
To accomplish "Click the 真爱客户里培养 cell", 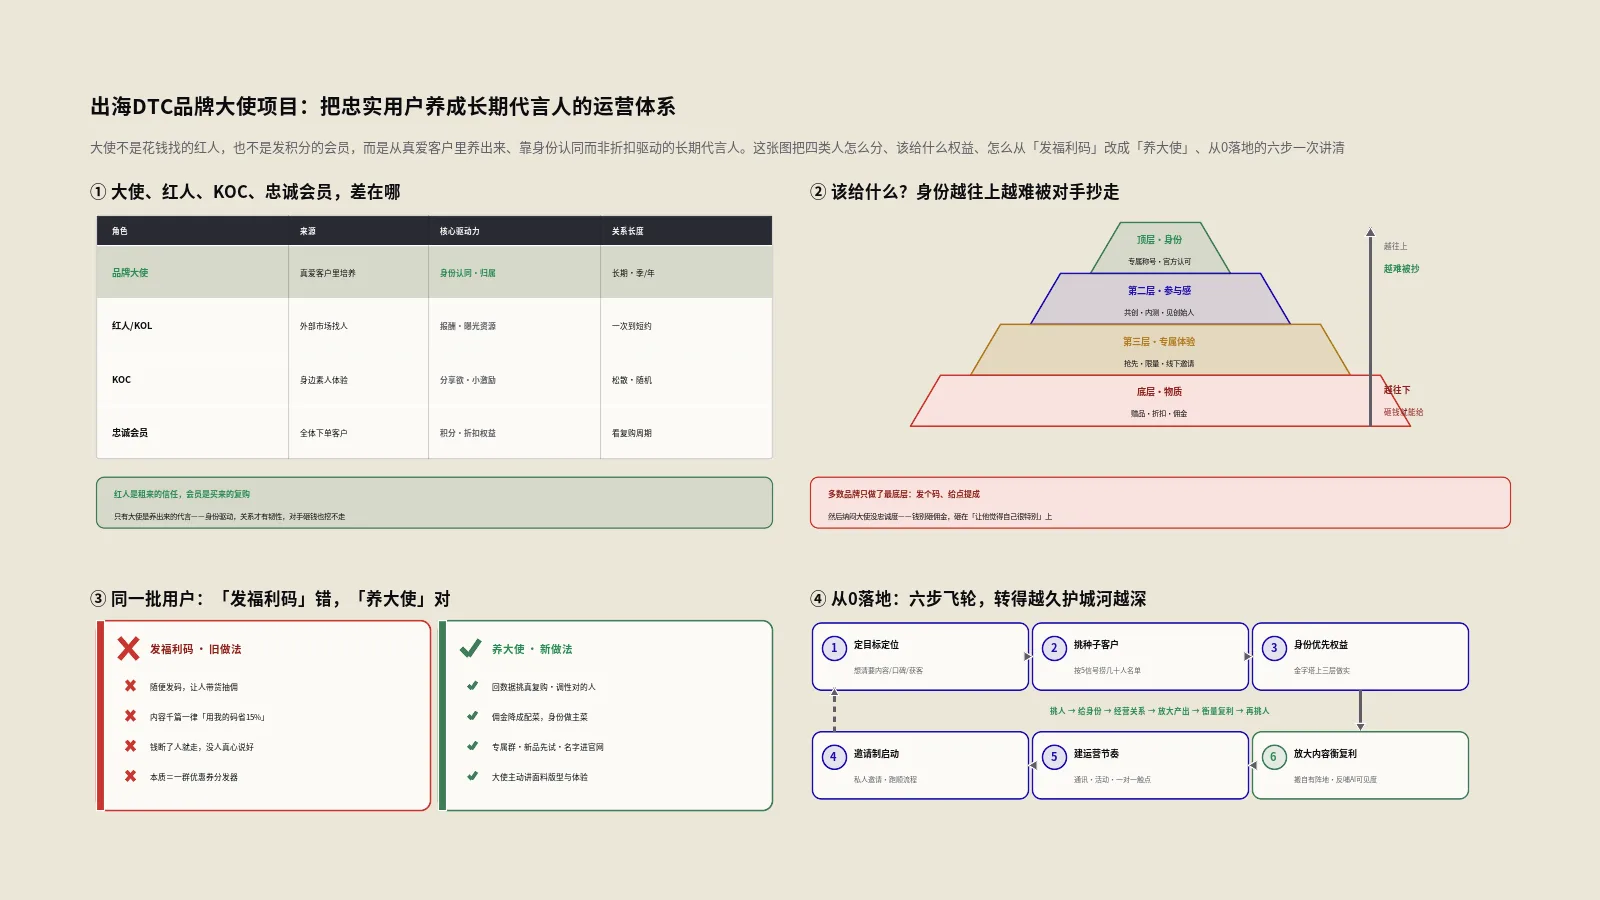I will coord(359,272).
